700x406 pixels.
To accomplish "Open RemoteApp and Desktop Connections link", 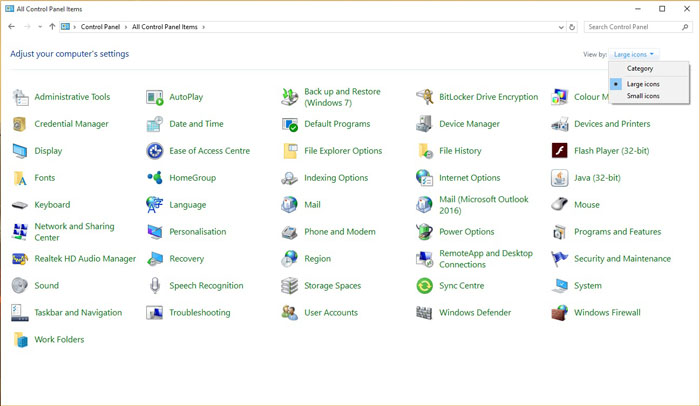I will (486, 259).
